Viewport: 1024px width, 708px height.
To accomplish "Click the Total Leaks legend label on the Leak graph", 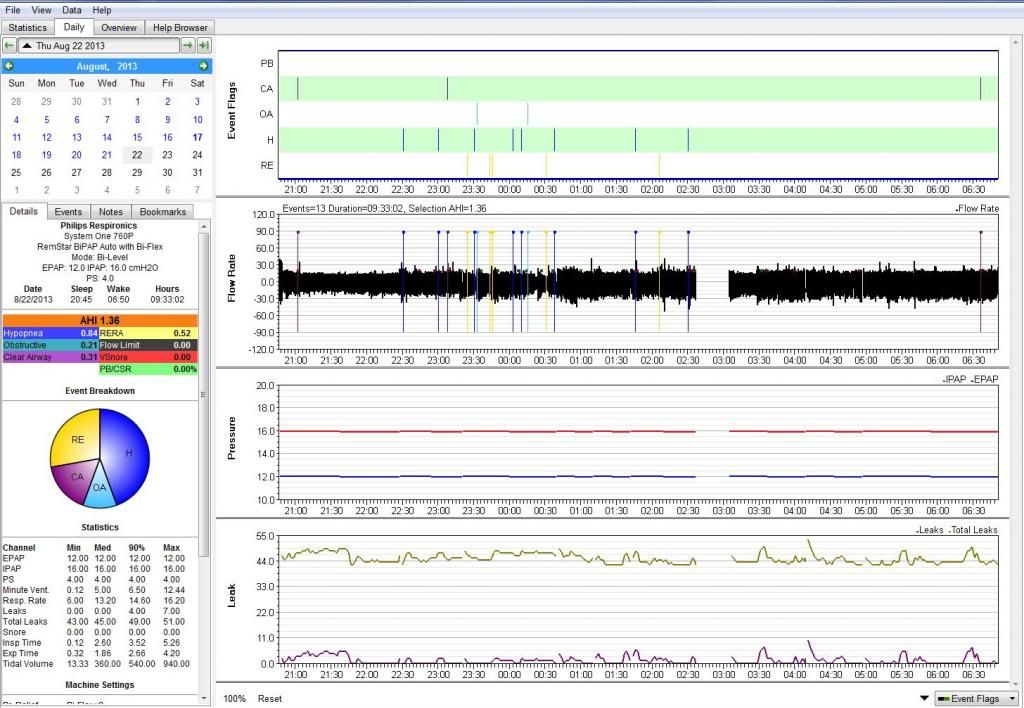I will [973, 530].
